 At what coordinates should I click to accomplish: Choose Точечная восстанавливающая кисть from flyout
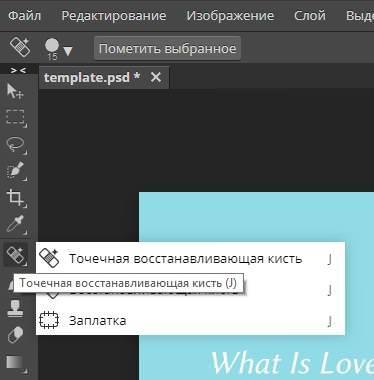pyautogui.click(x=190, y=259)
